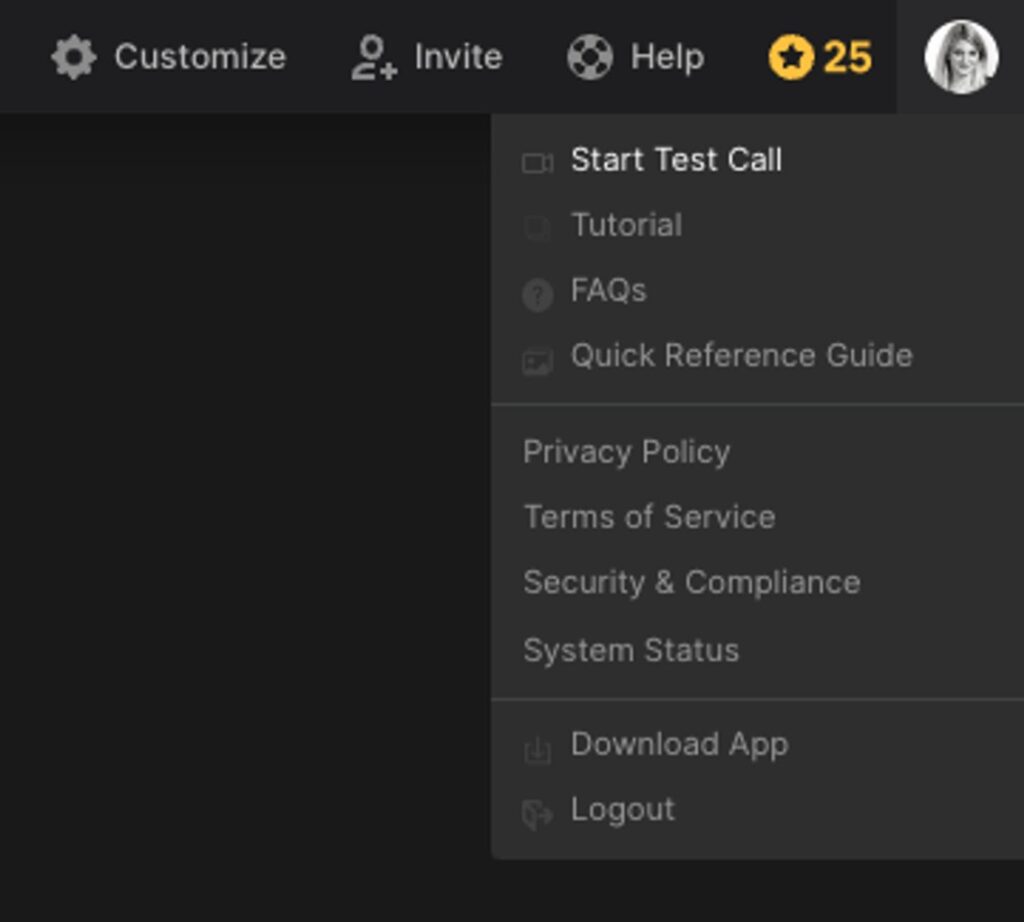The image size is (1024, 922).
Task: Open the Privacy Policy link
Action: tap(626, 452)
